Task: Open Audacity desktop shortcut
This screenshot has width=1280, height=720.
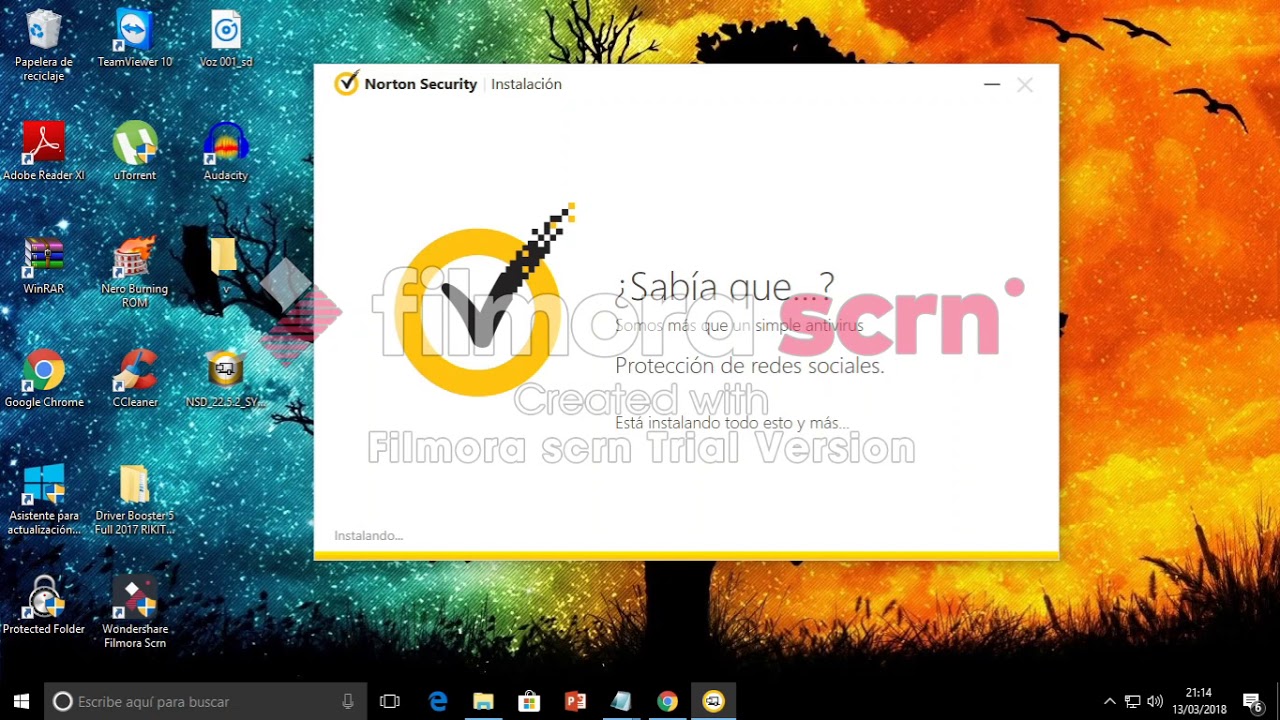Action: coord(226,152)
